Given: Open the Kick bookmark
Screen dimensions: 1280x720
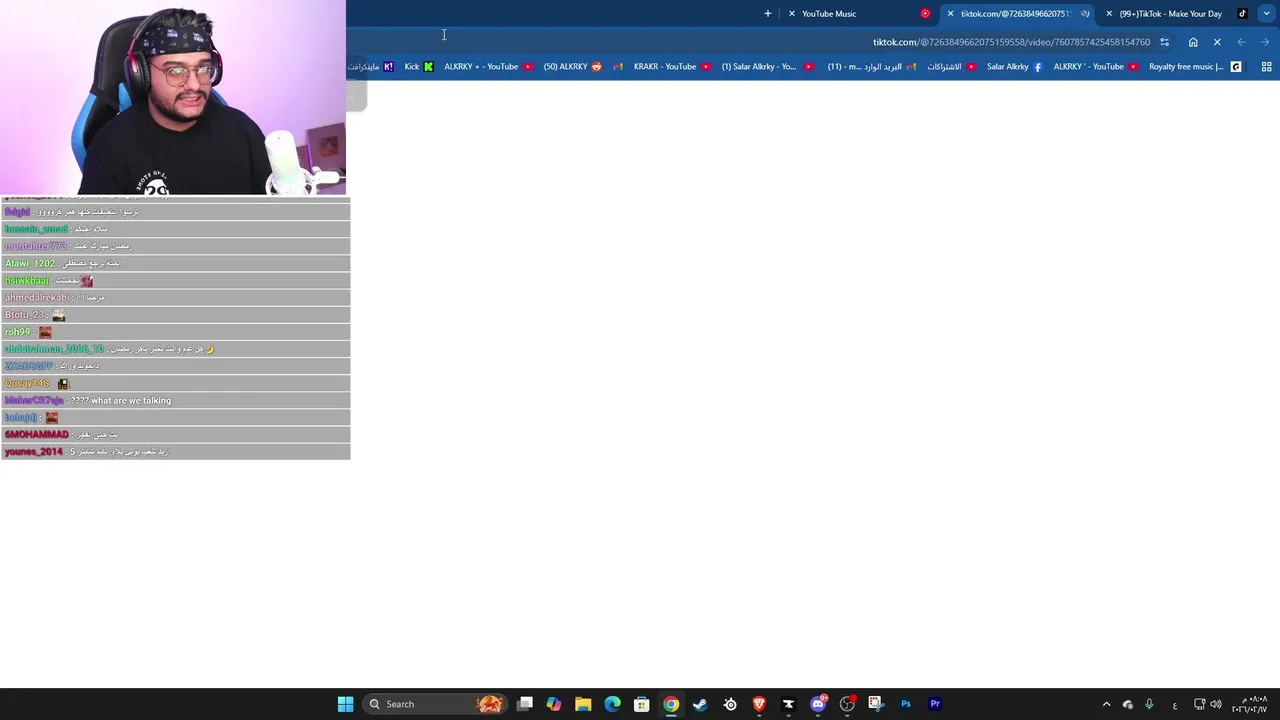Looking at the screenshot, I should [419, 67].
